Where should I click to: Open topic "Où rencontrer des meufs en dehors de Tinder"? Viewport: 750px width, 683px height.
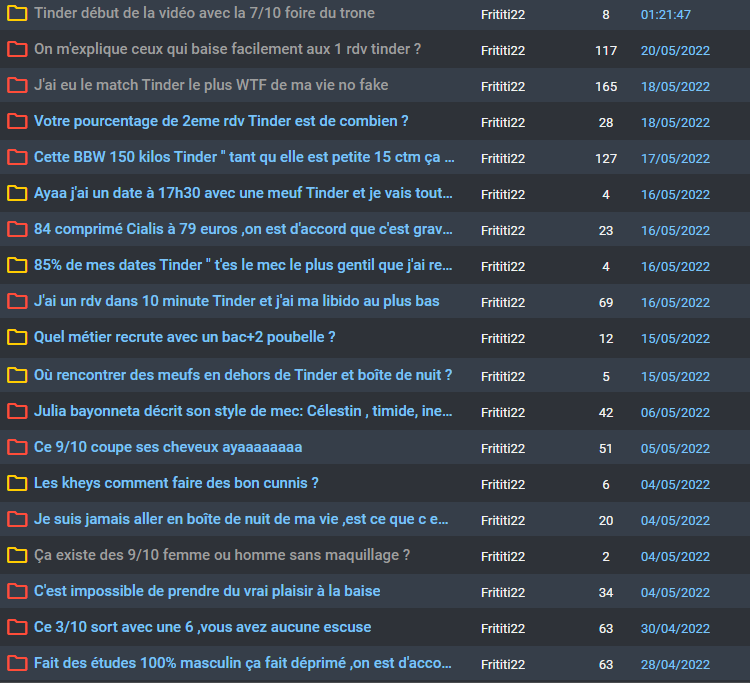point(243,375)
